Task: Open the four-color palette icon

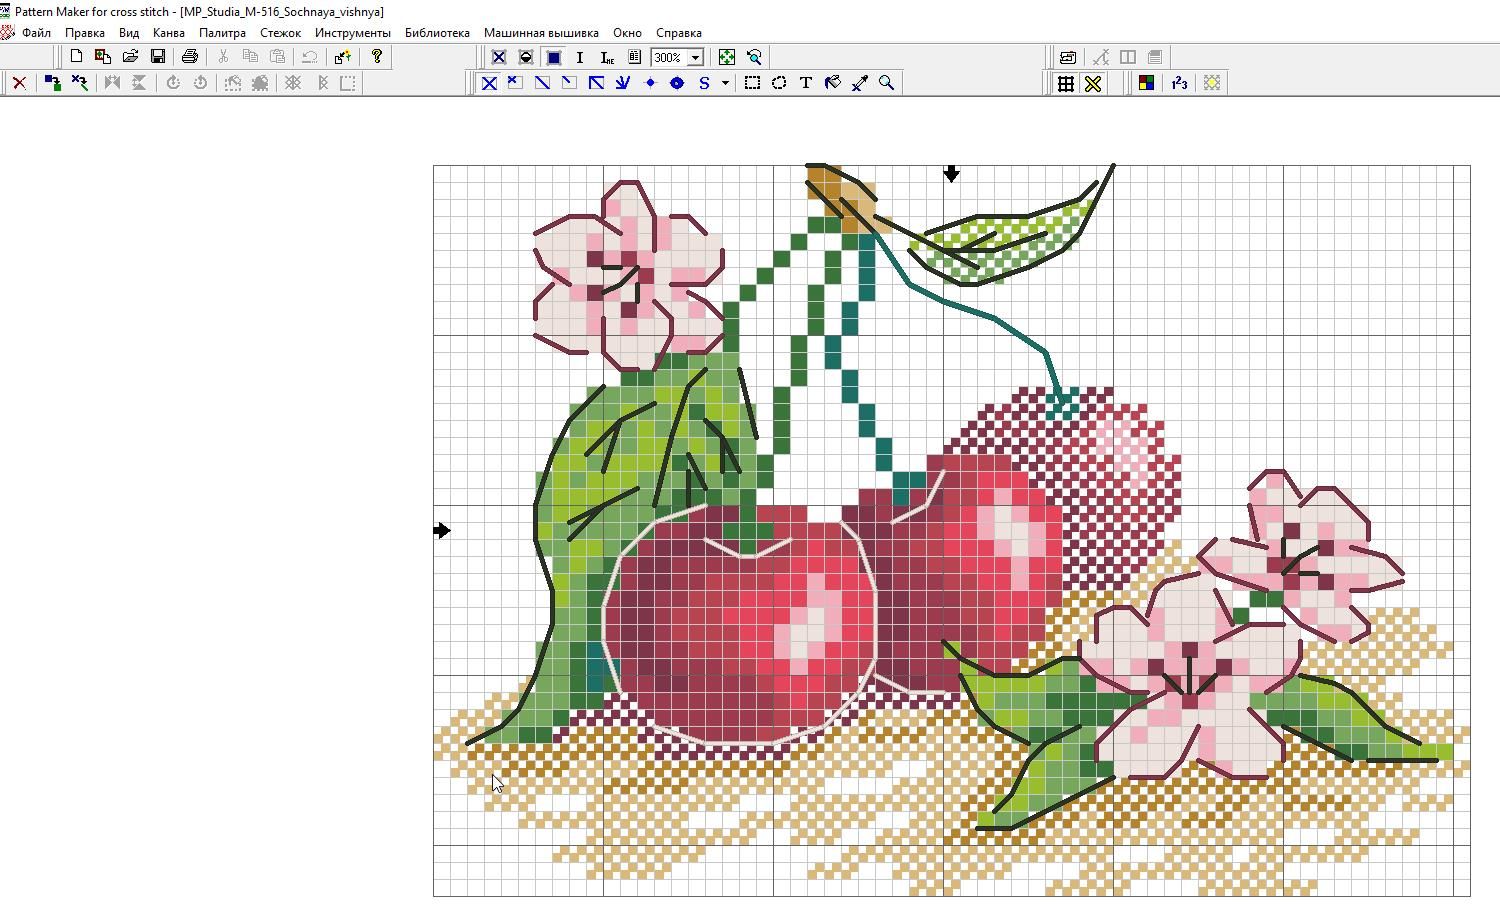Action: 1146,83
